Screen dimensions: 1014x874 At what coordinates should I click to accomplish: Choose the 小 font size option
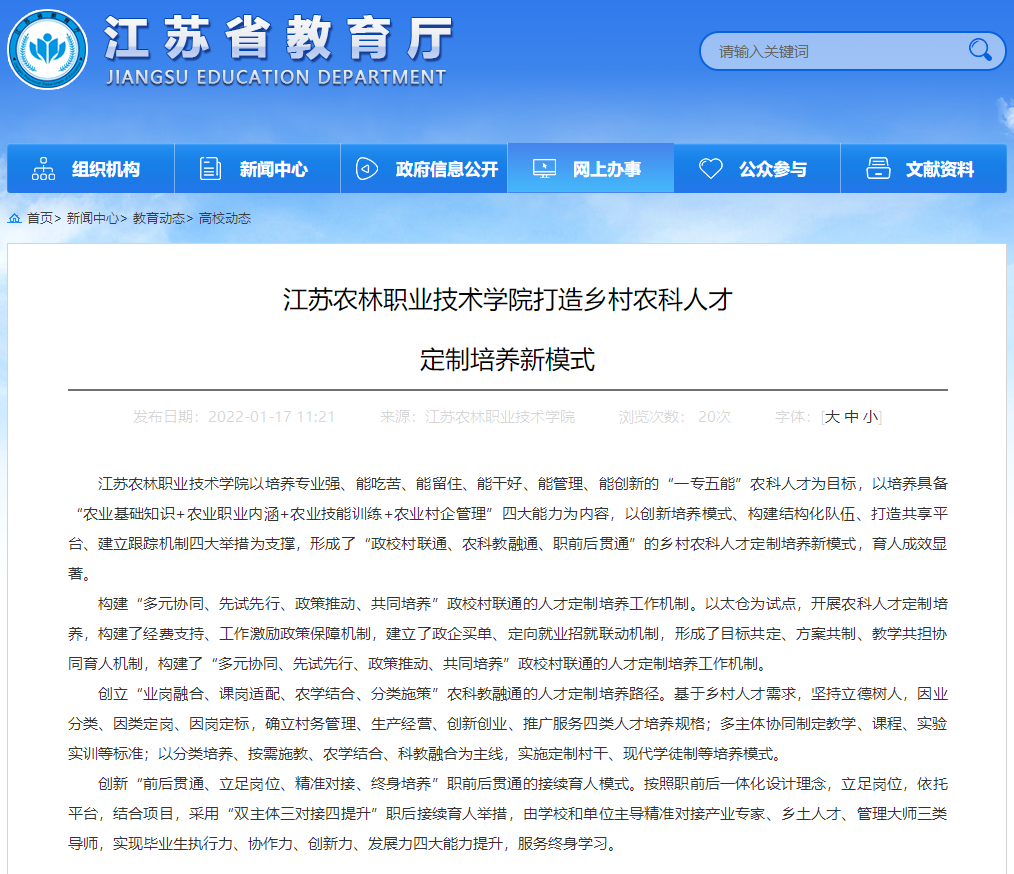click(x=870, y=417)
